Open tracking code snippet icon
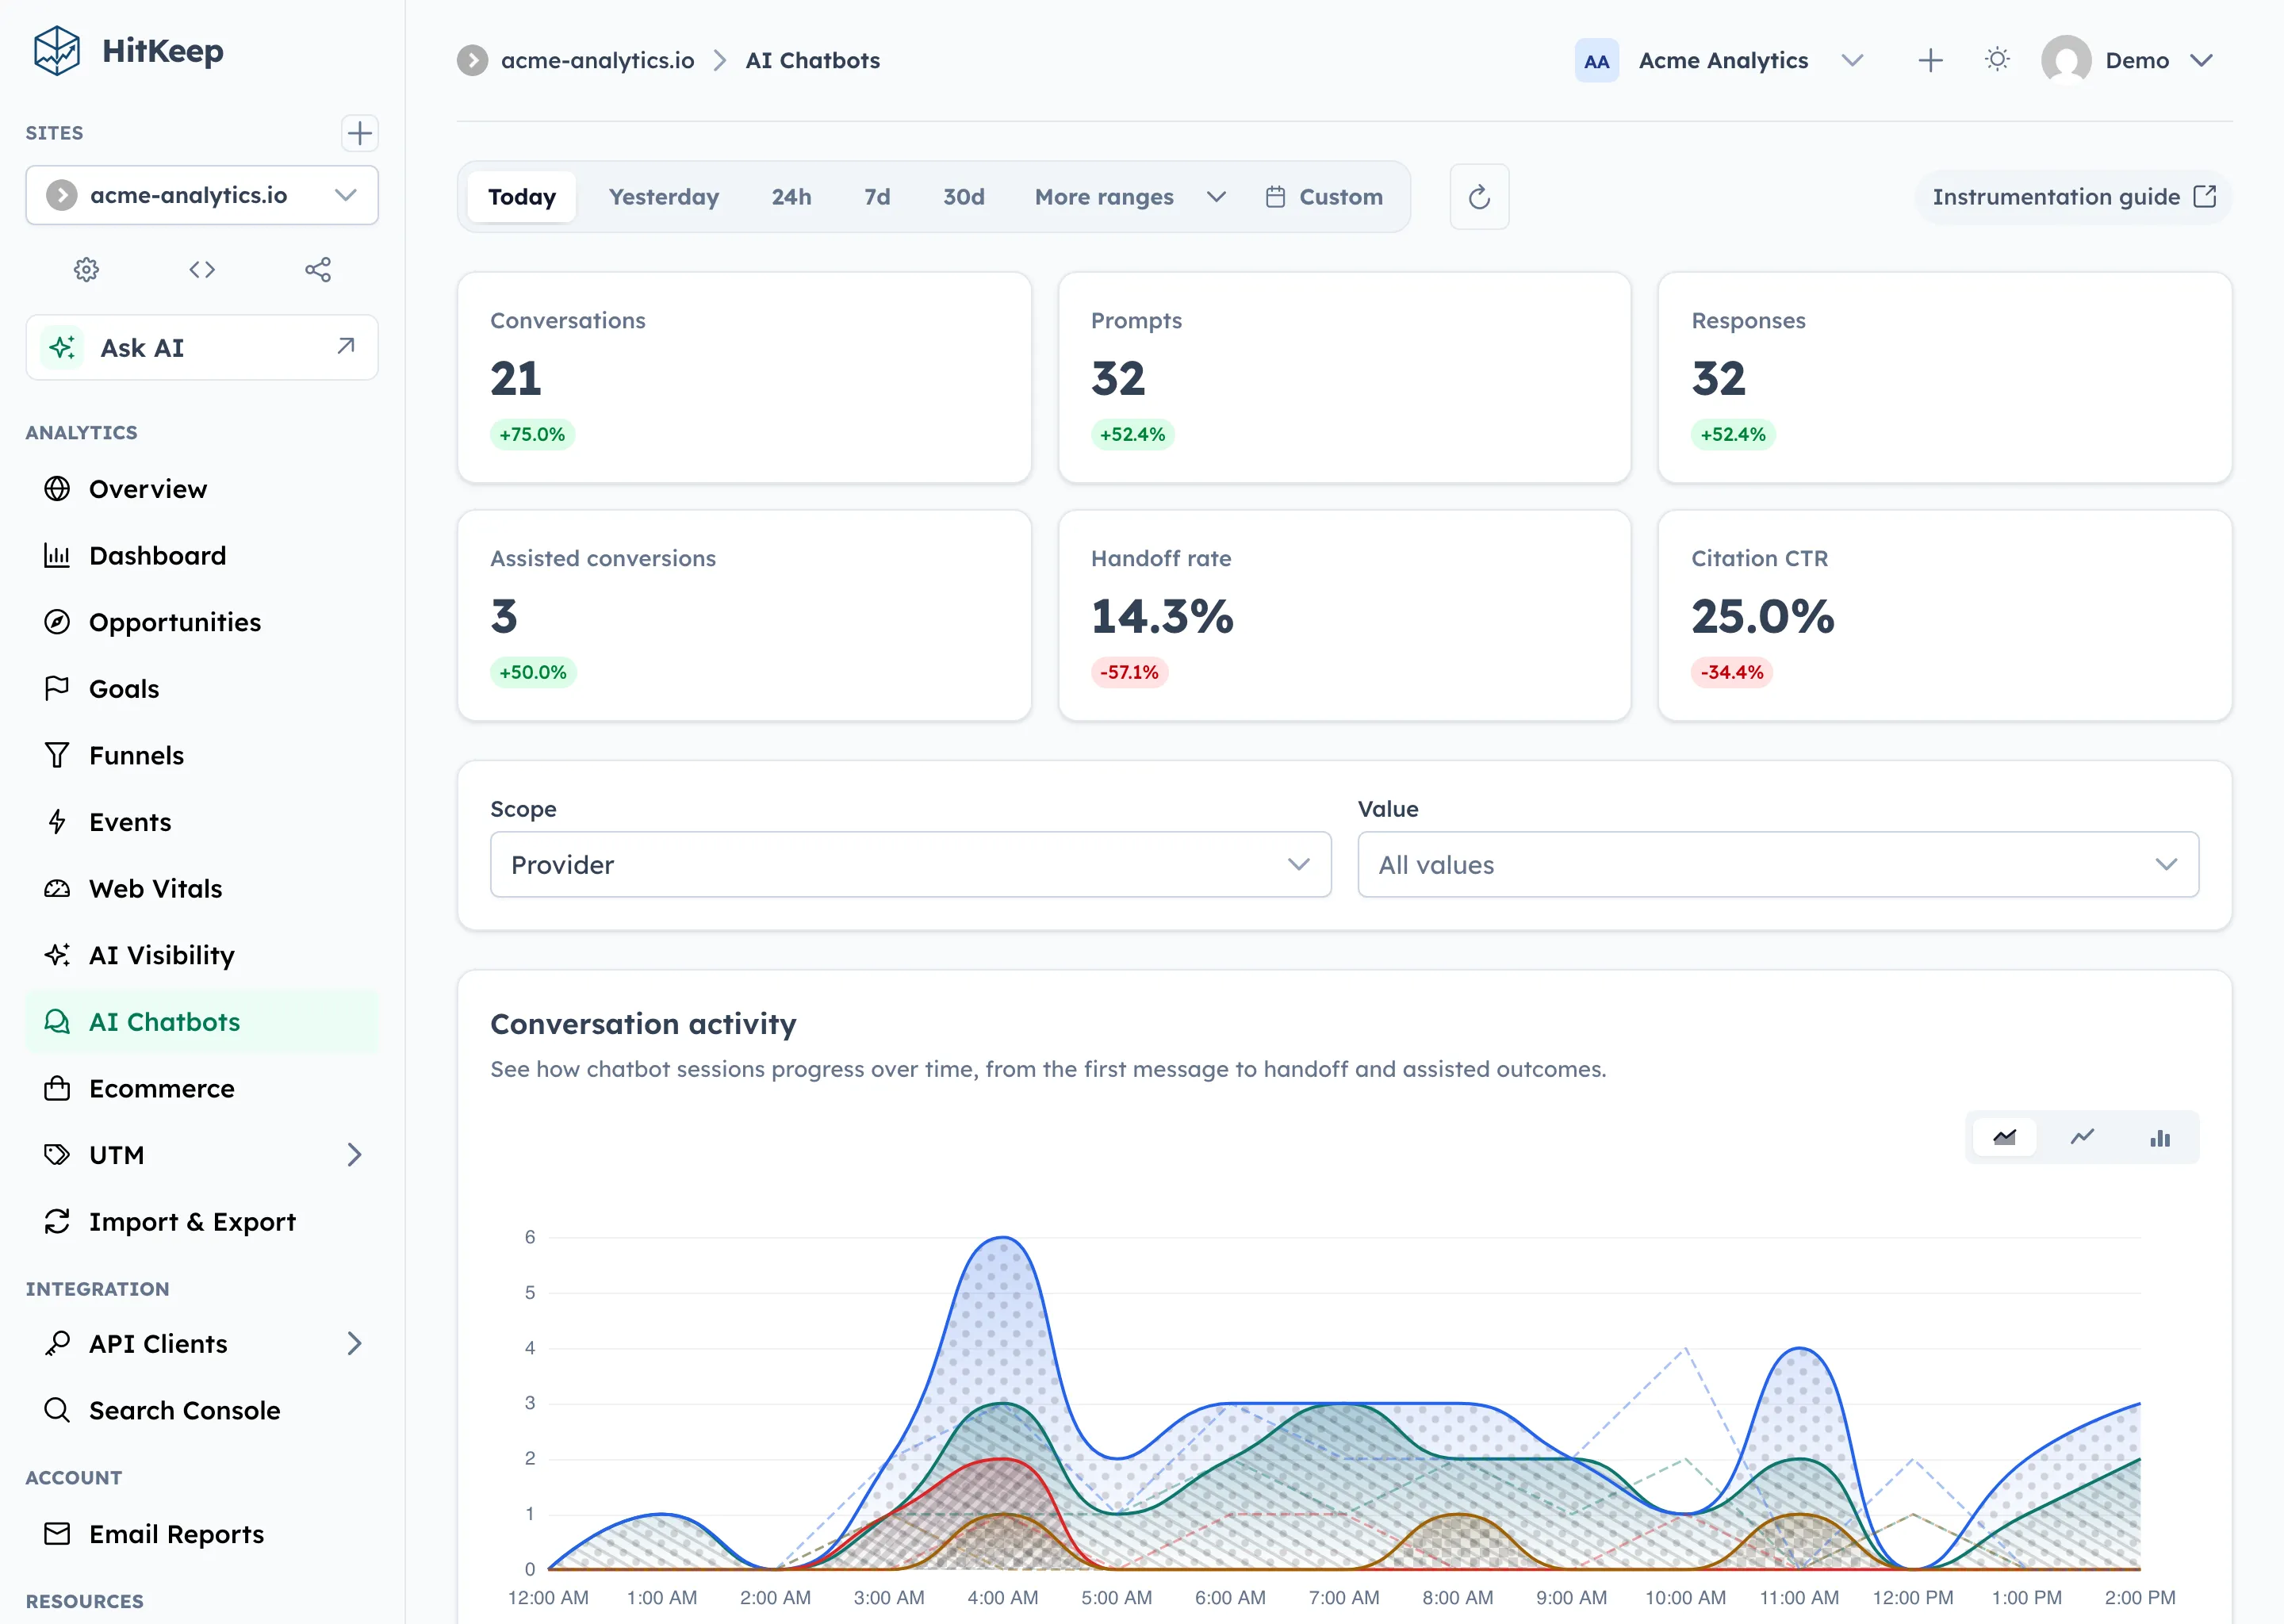The width and height of the screenshot is (2284, 1624). 202,269
